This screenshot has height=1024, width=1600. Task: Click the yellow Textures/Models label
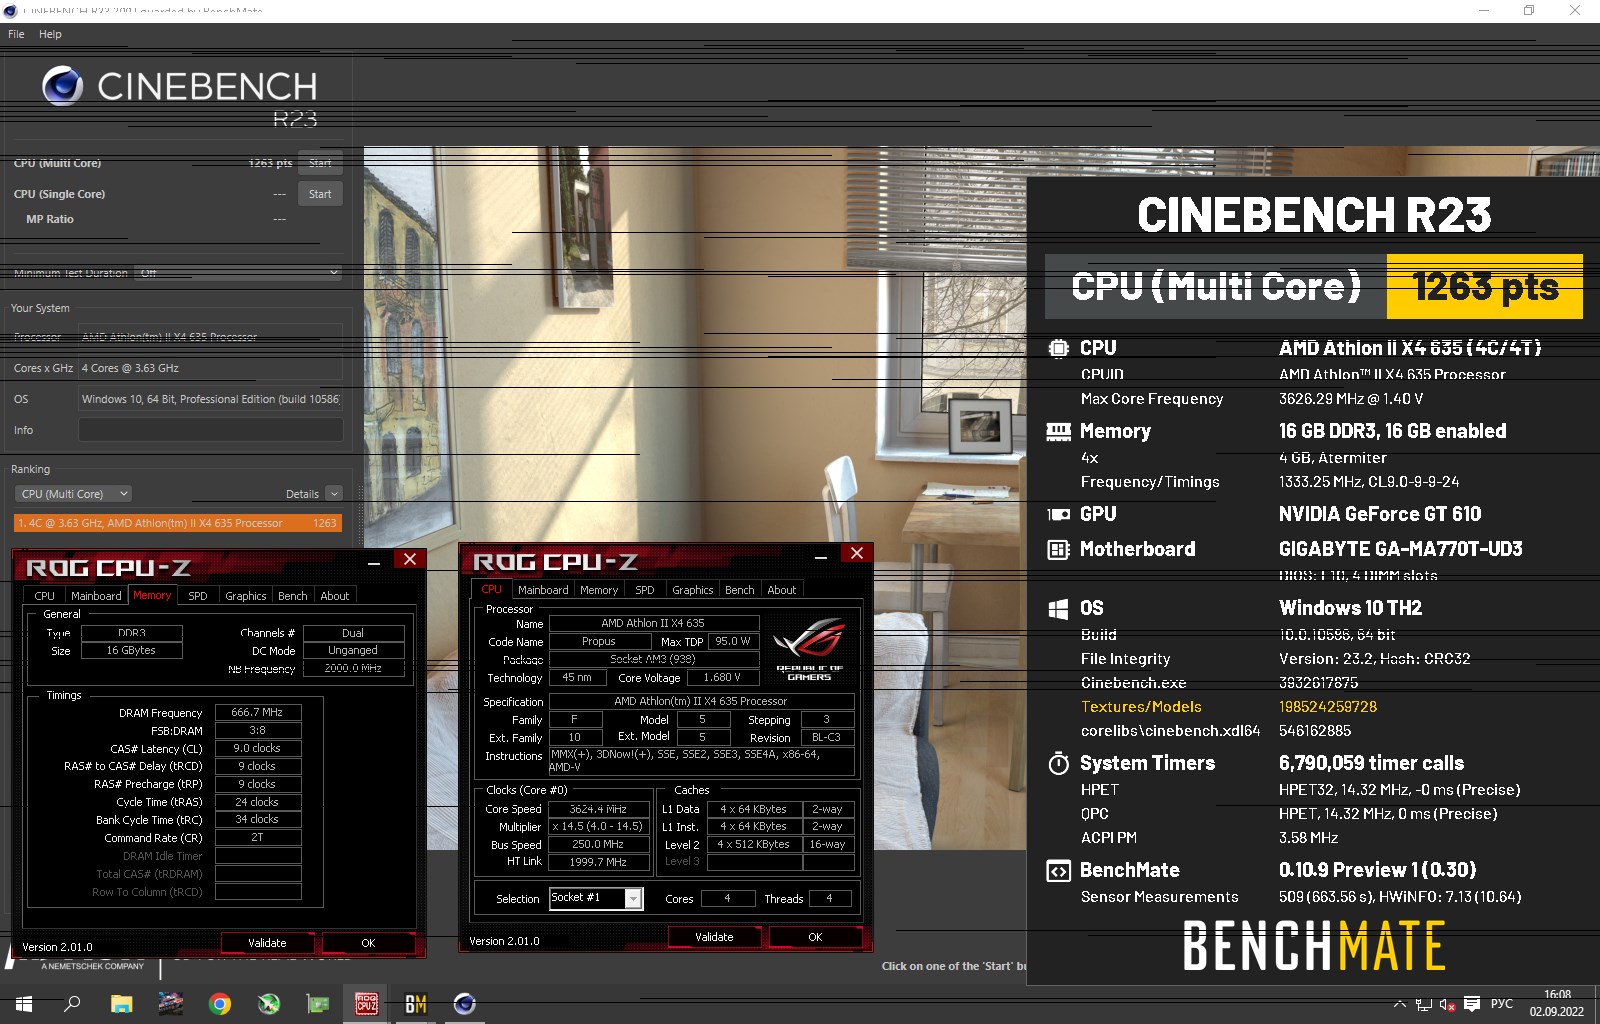click(1141, 707)
